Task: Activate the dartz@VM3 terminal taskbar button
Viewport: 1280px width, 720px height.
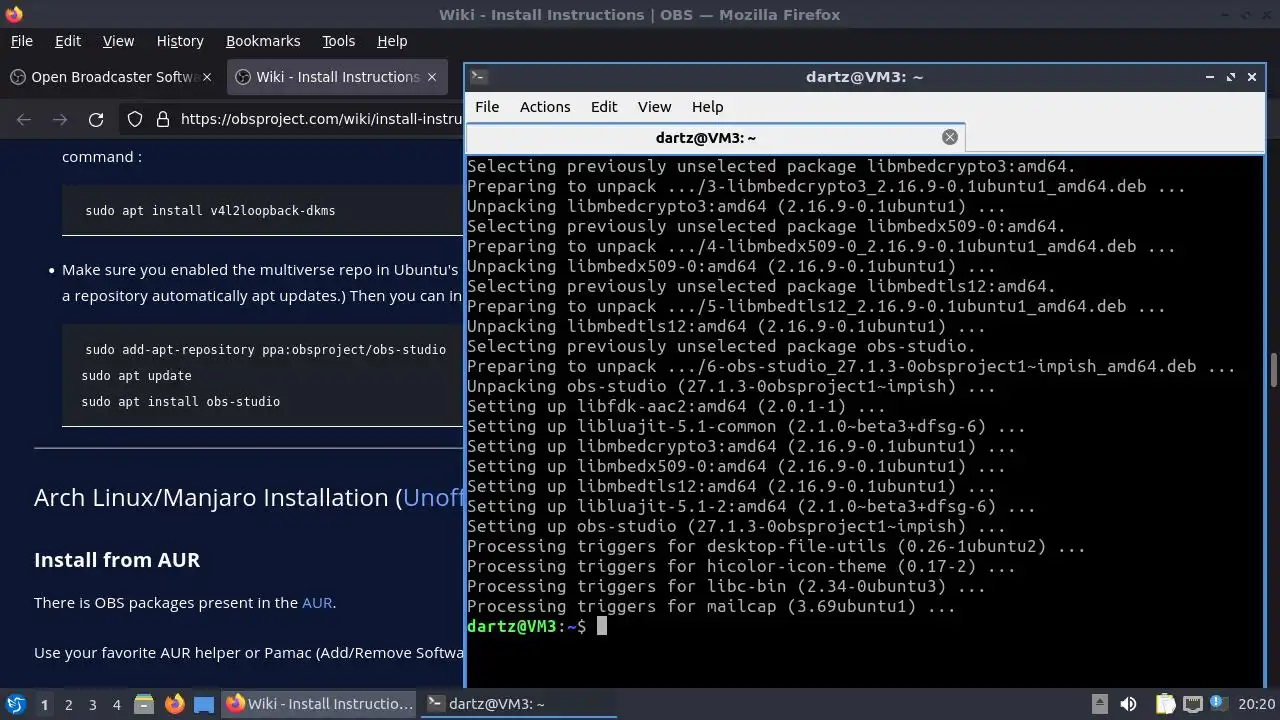Action: (x=518, y=704)
